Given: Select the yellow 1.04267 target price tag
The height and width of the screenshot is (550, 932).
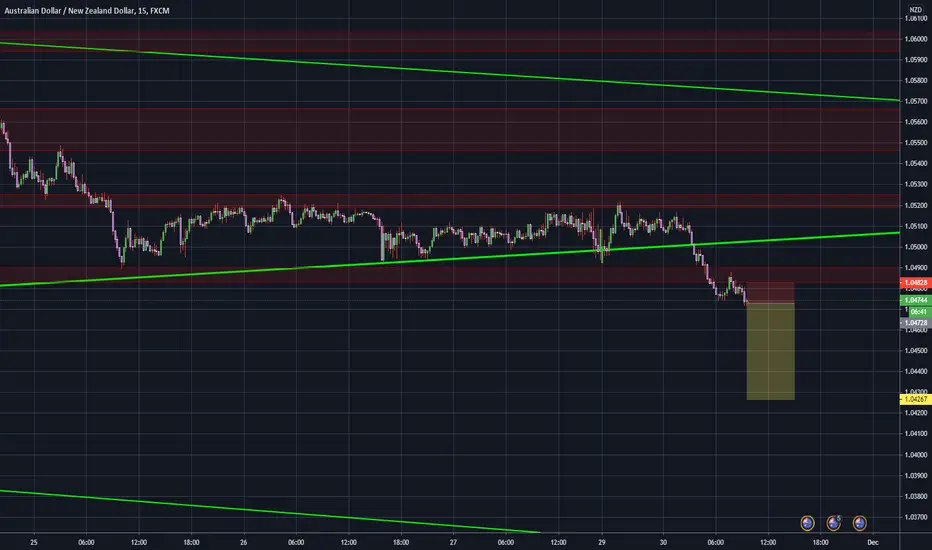Looking at the screenshot, I should (x=915, y=399).
